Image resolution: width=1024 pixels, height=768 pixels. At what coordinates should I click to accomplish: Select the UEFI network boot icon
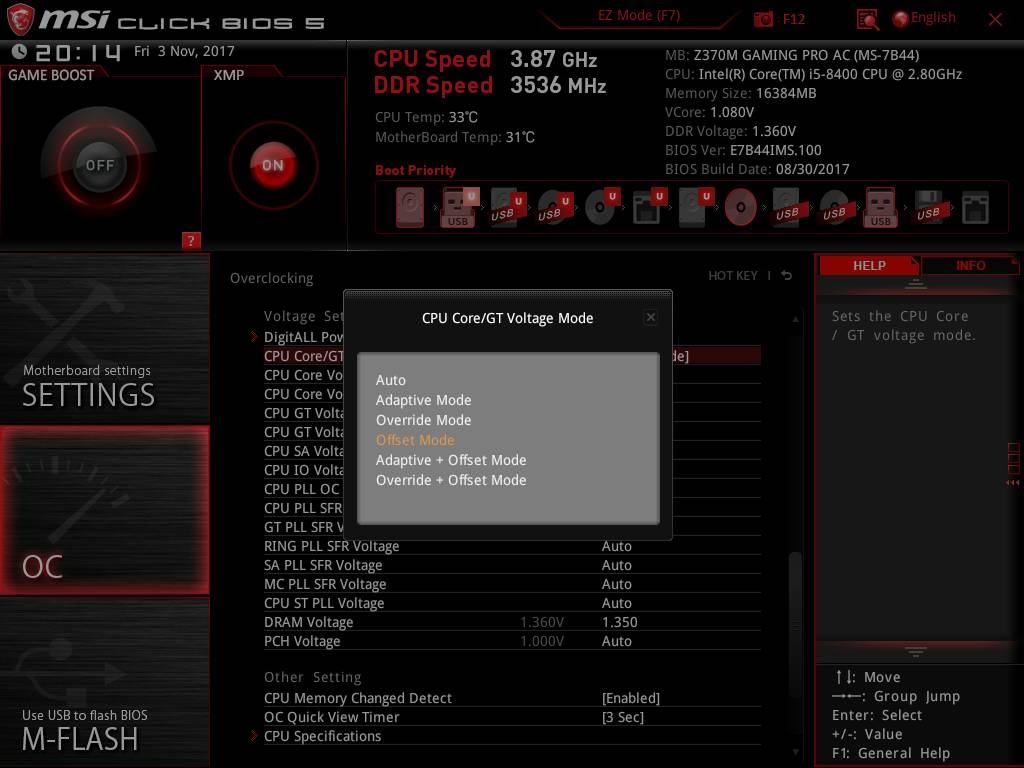coord(648,207)
